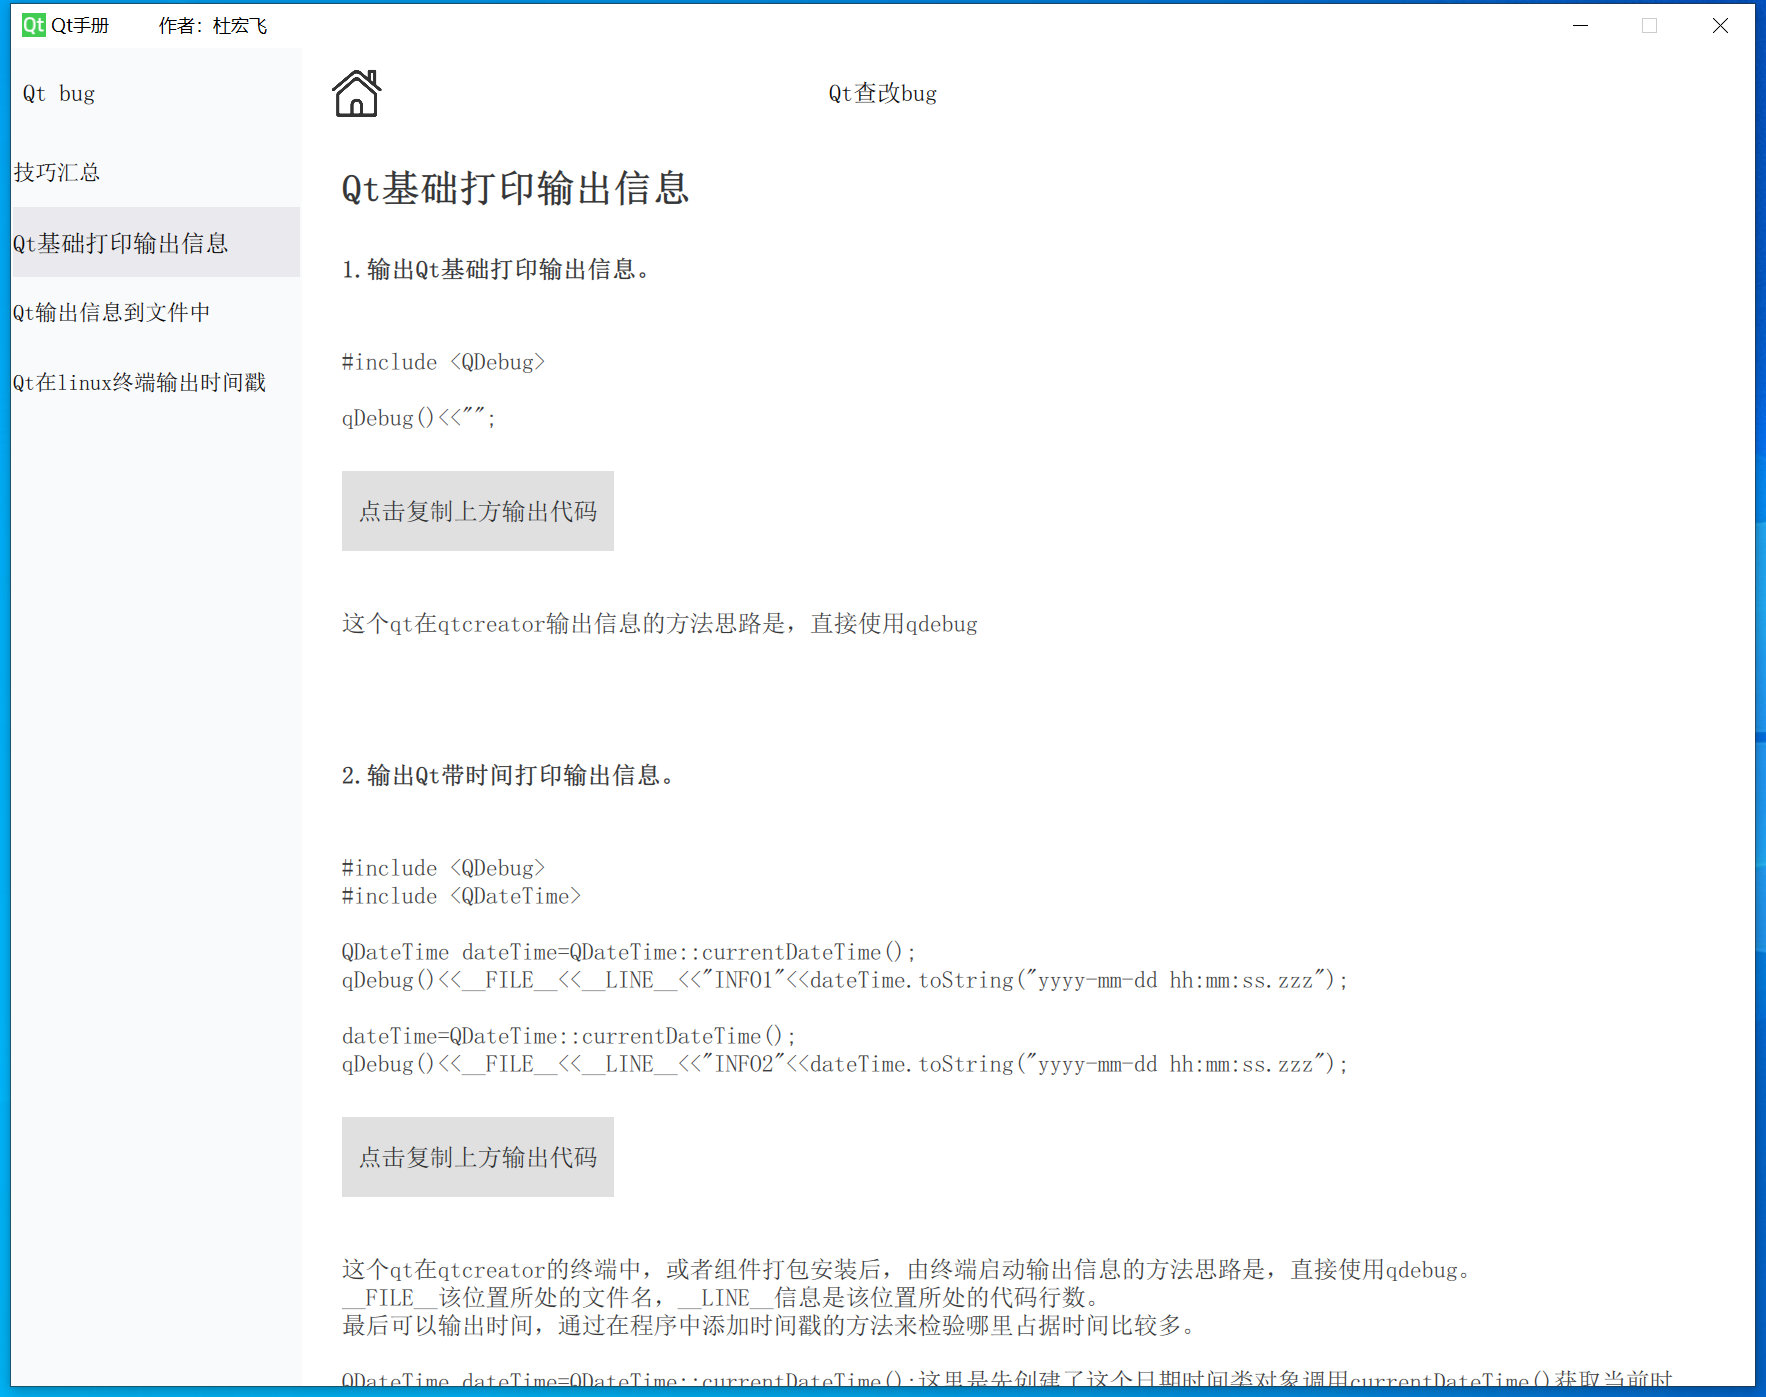This screenshot has width=1766, height=1397.
Task: Click the qDebug line containing "INFO2"
Action: click(845, 1064)
